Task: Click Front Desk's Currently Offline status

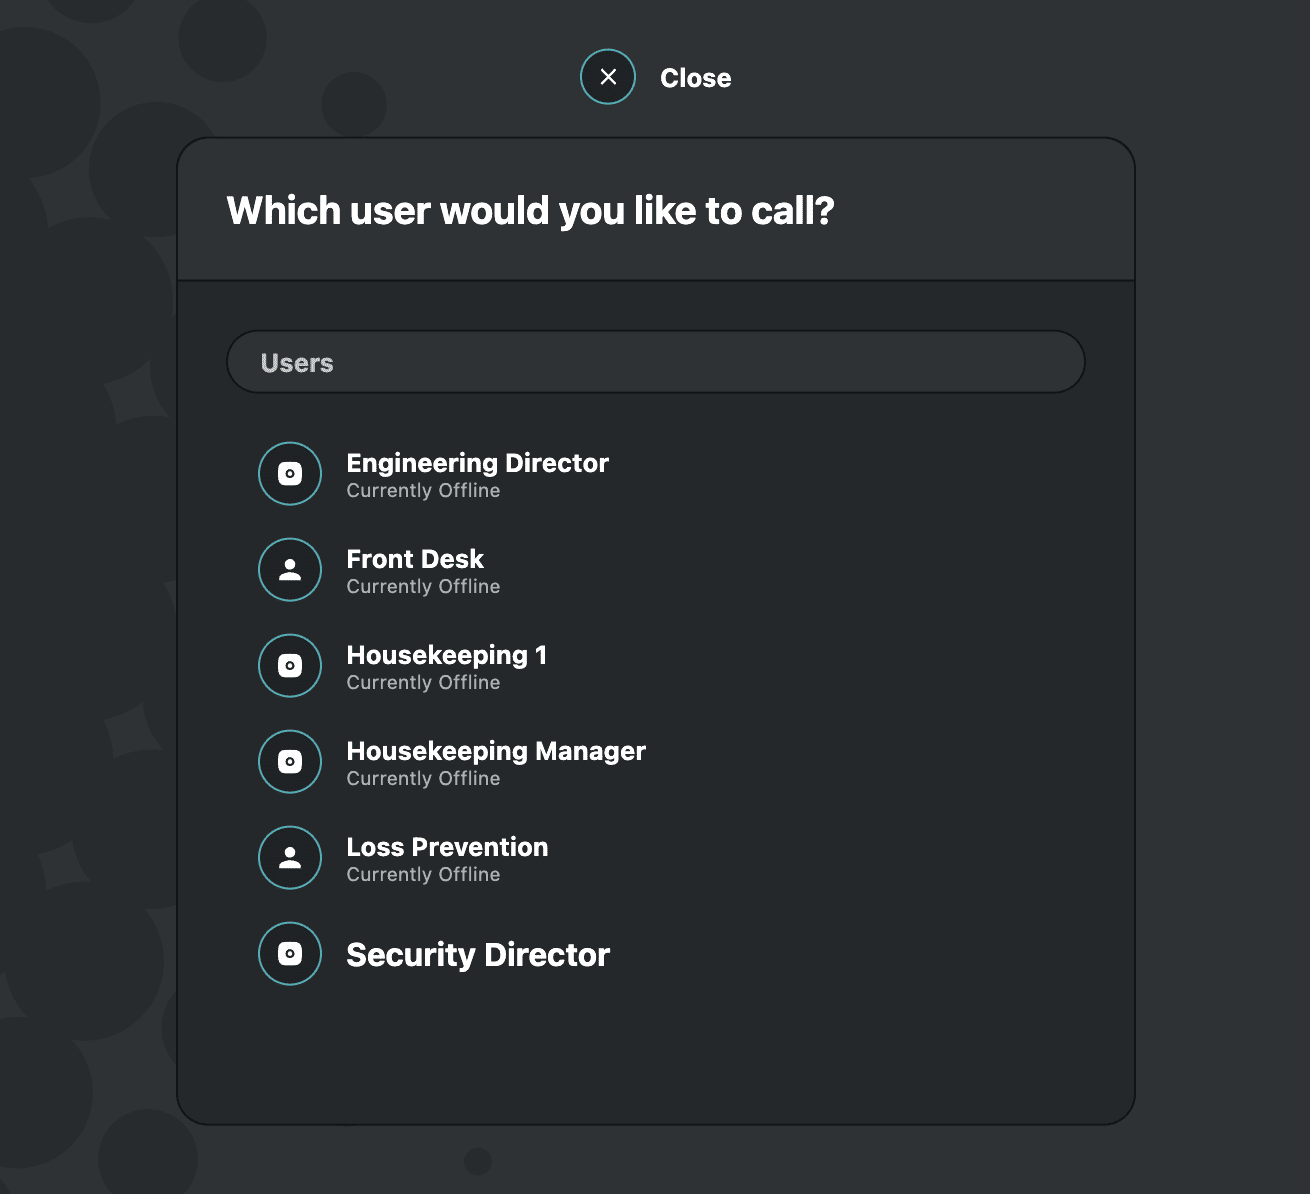Action: [x=423, y=587]
